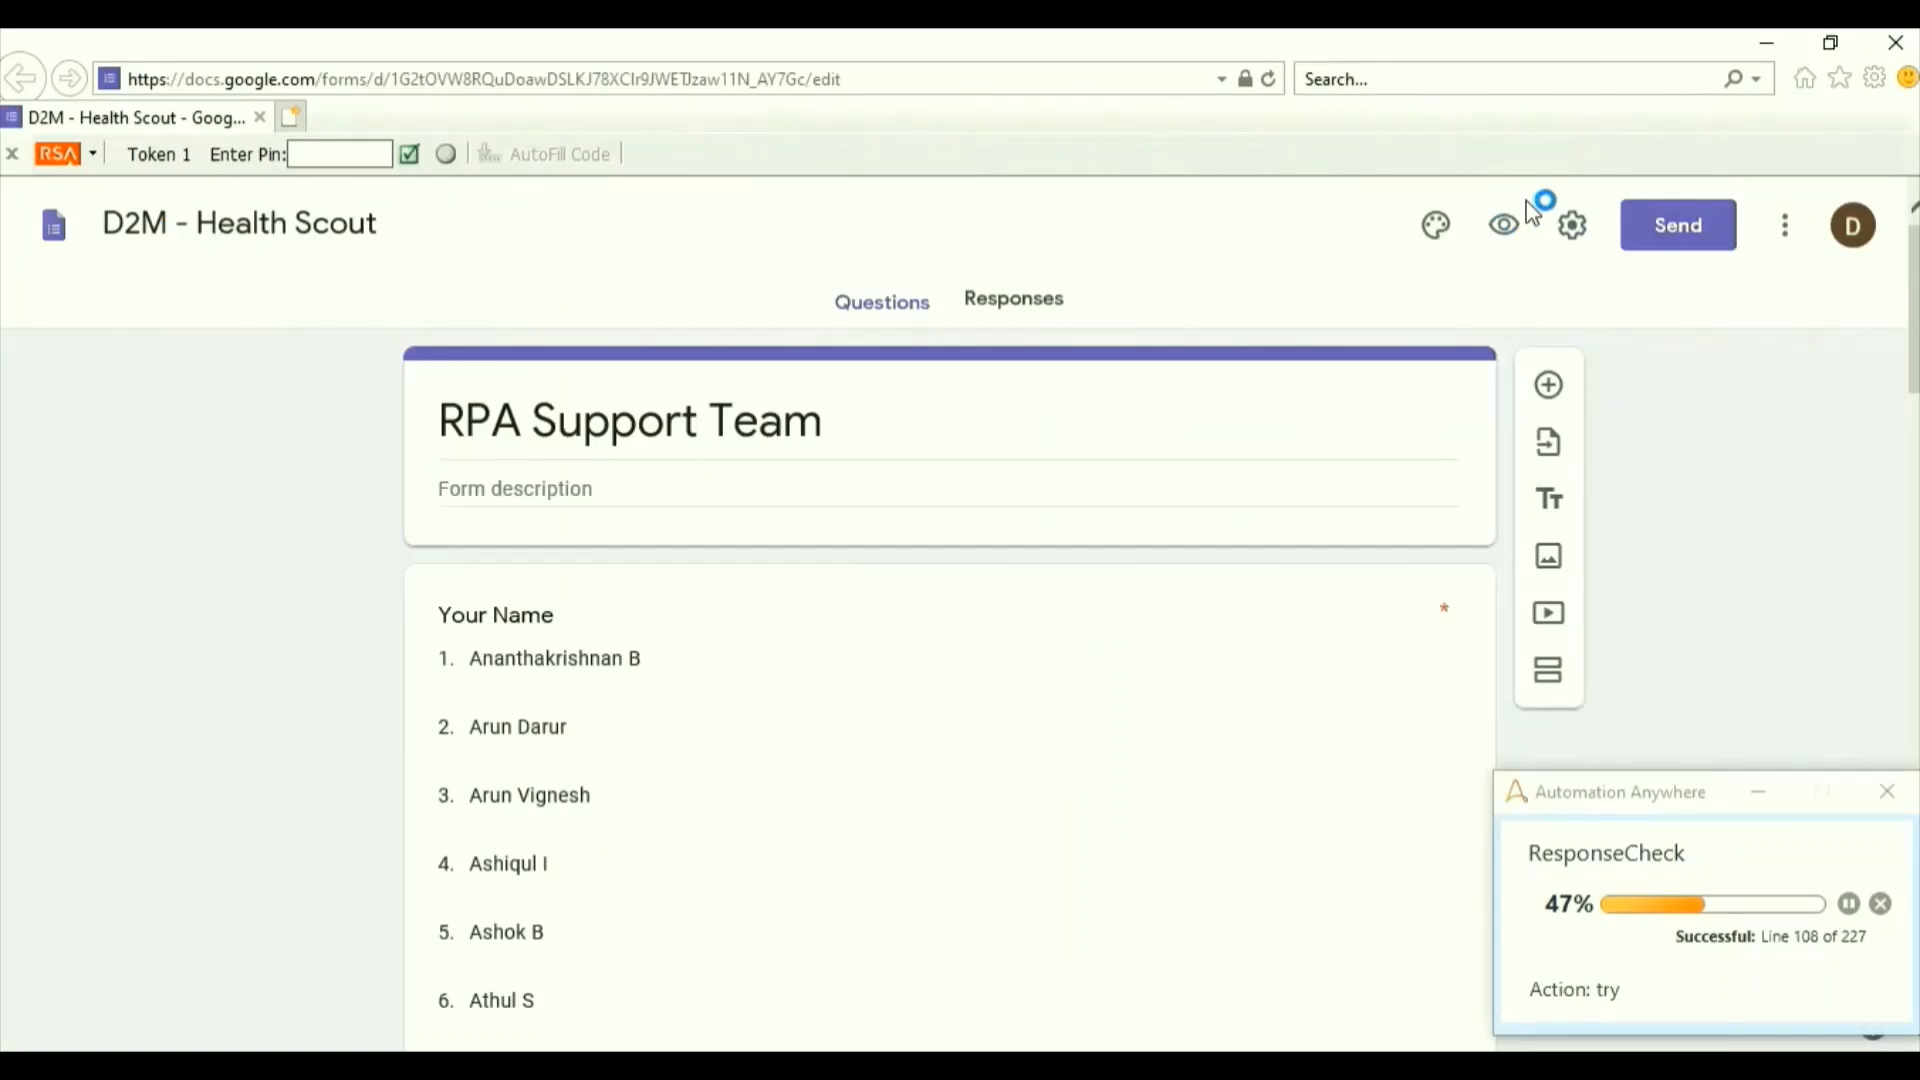Click the RSA toolbar green checkmark box
This screenshot has width=1920, height=1080.
[x=409, y=154]
